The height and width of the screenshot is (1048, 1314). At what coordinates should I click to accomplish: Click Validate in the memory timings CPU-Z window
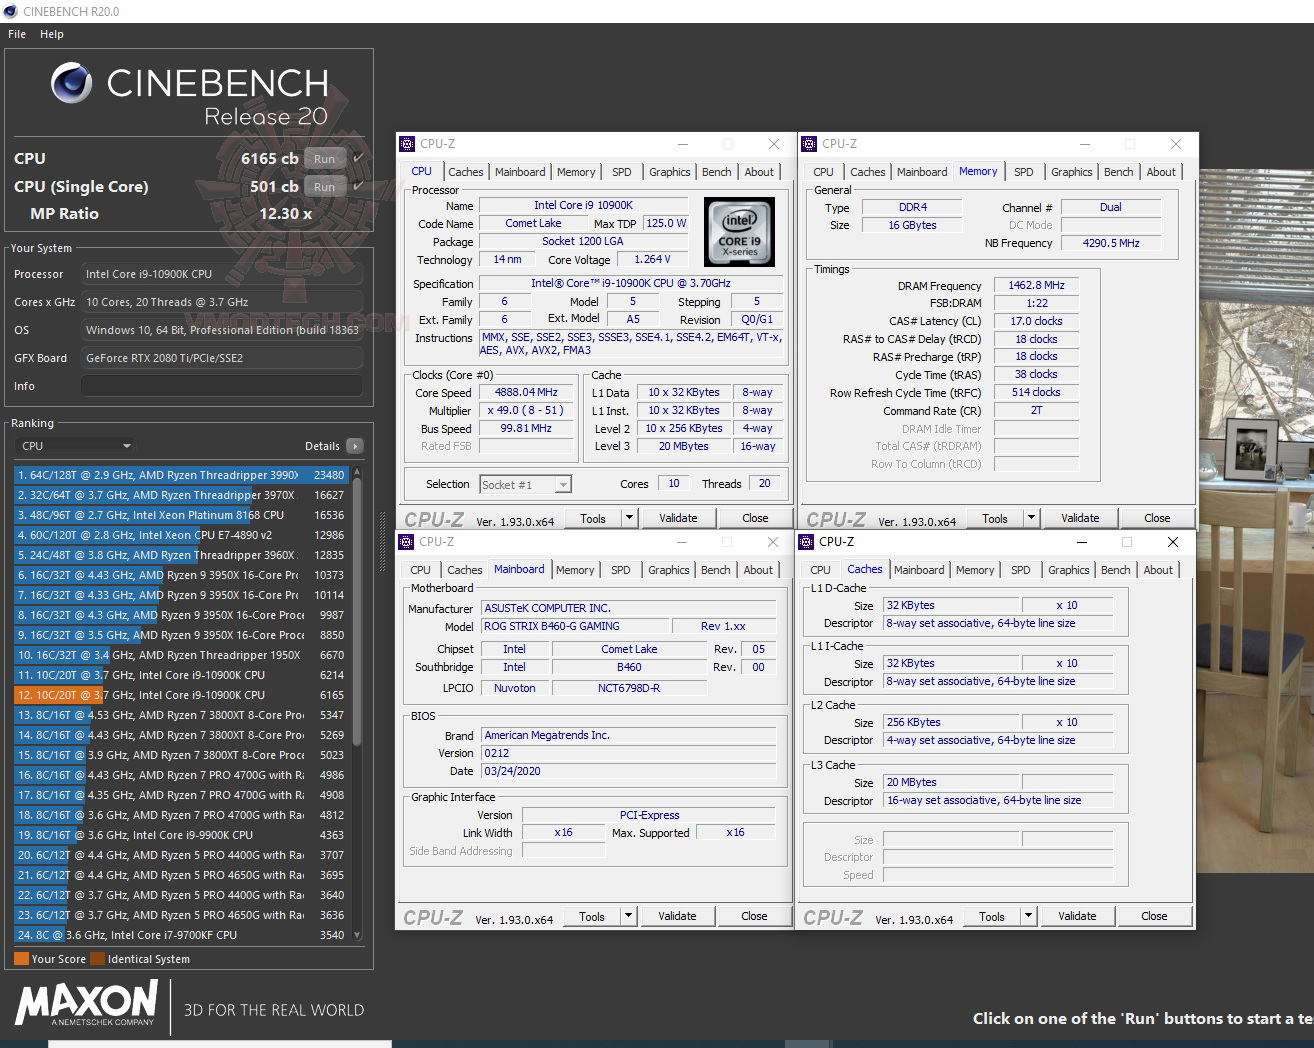pyautogui.click(x=1080, y=518)
